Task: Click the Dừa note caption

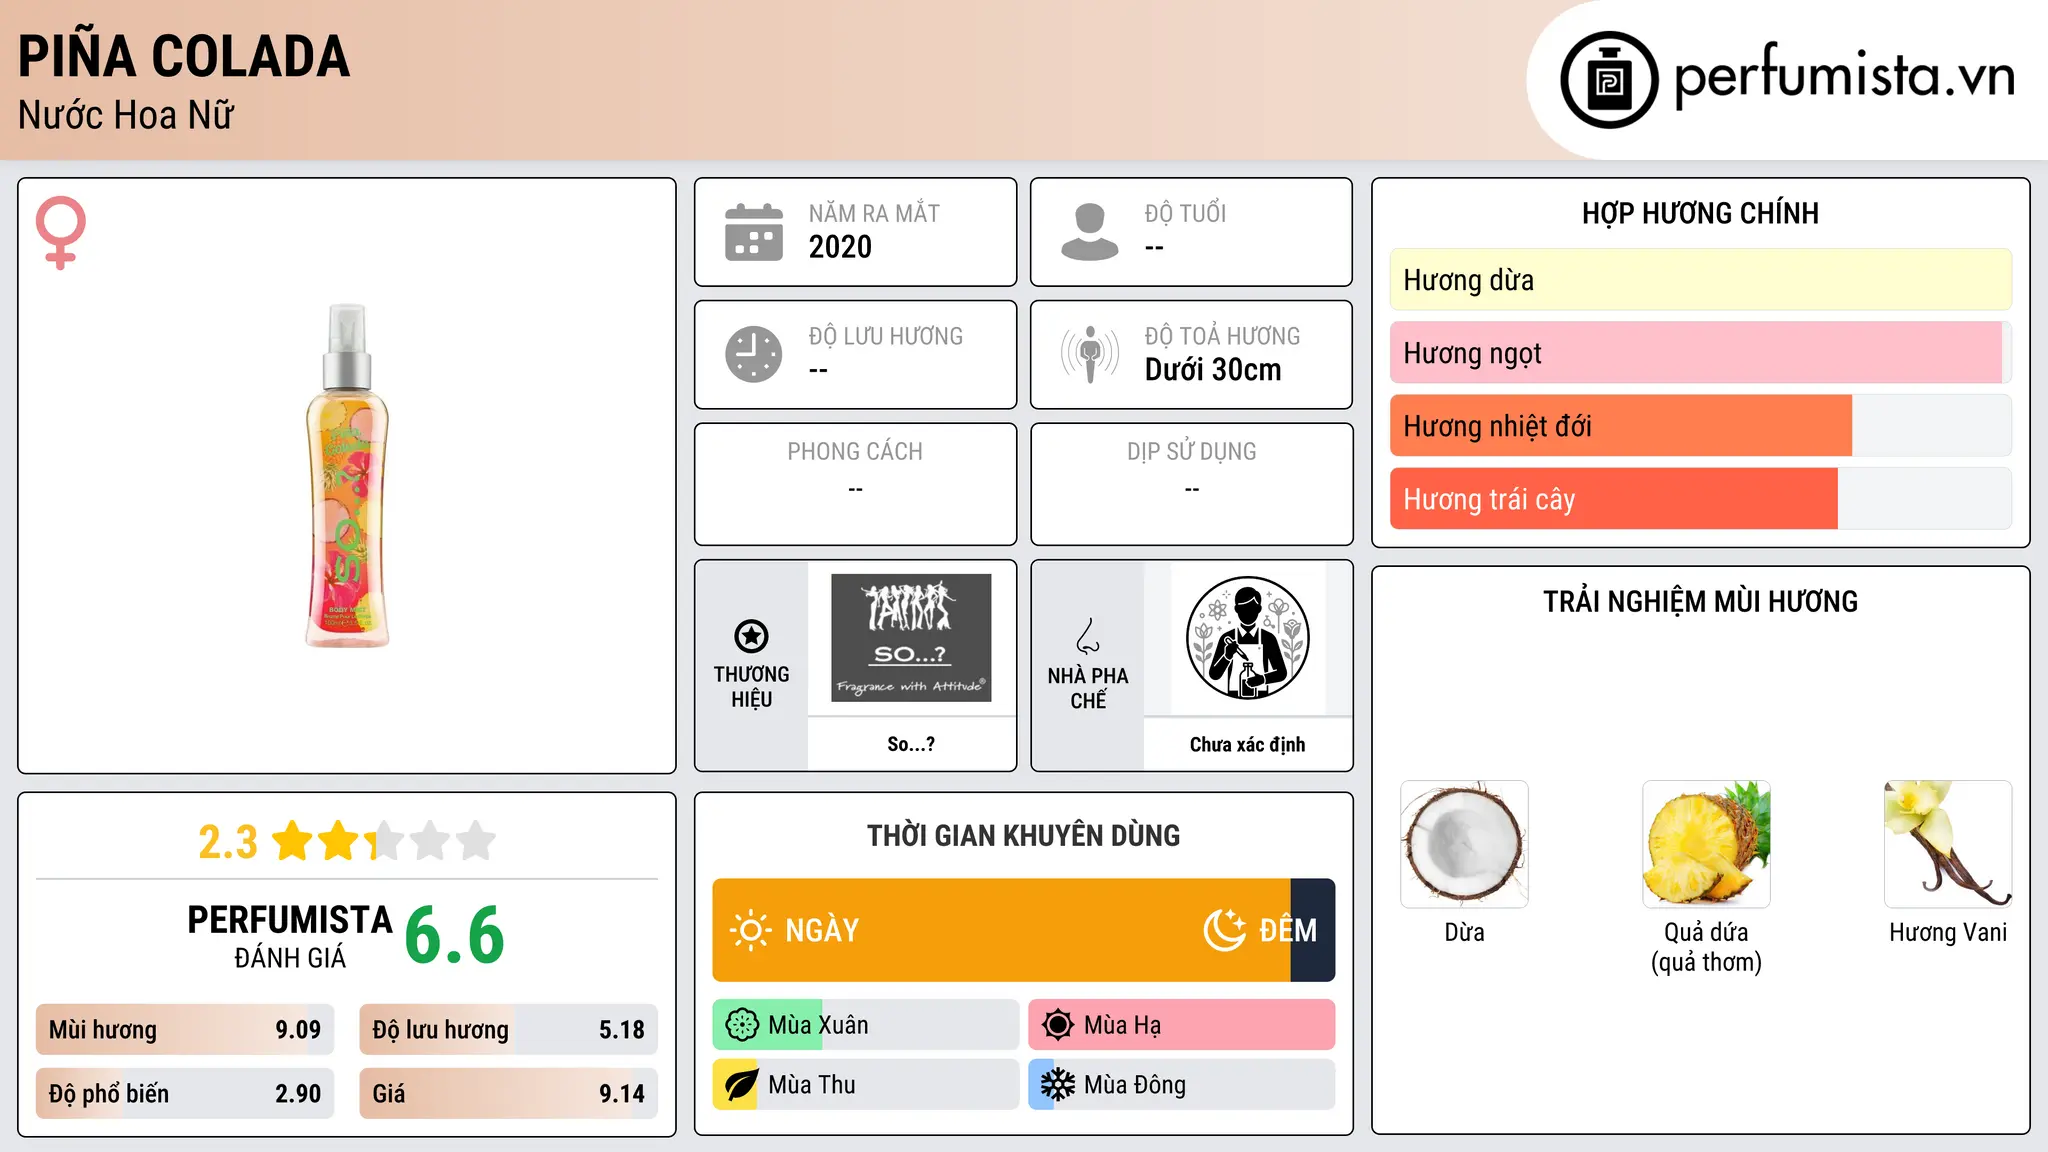Action: click(x=1464, y=932)
